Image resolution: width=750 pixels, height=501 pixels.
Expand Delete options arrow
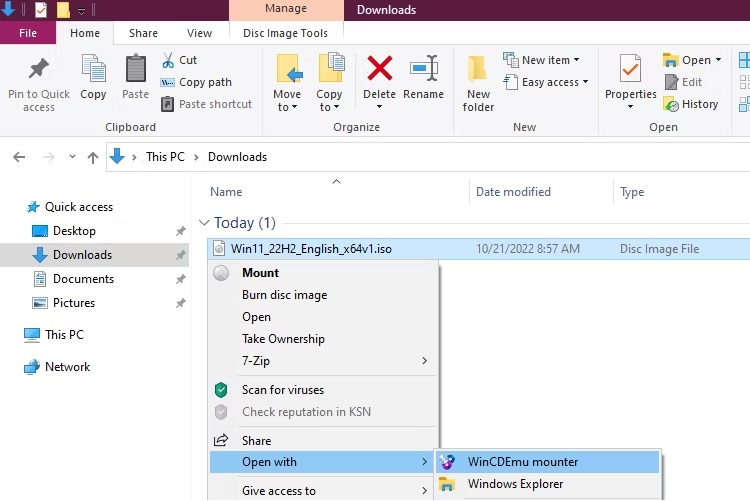(379, 107)
